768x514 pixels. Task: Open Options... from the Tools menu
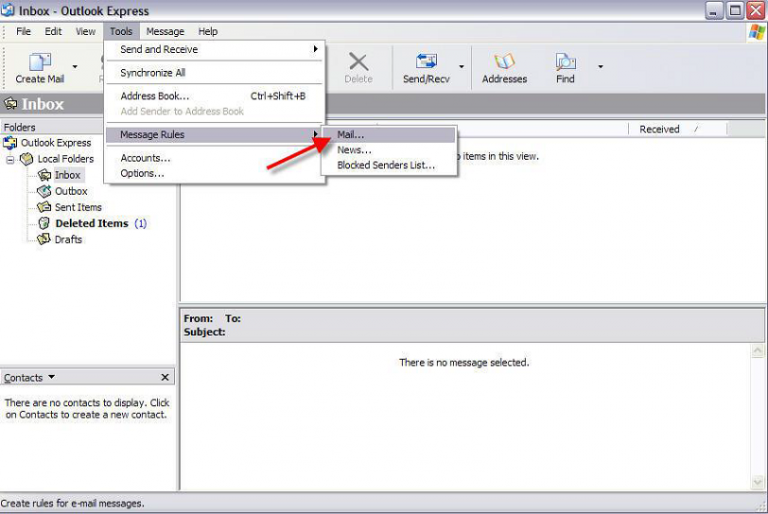(142, 173)
